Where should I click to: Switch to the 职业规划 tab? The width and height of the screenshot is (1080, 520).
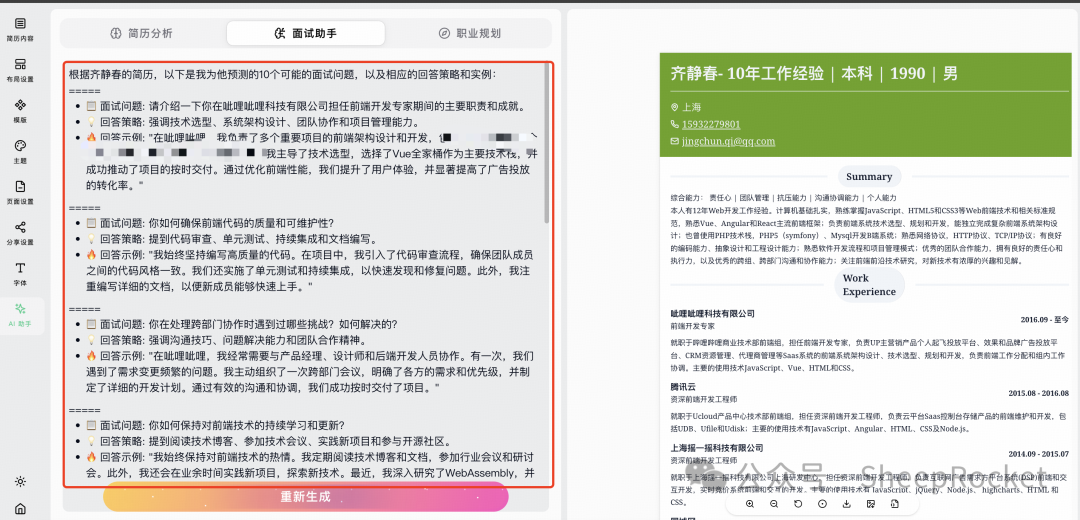coord(469,33)
